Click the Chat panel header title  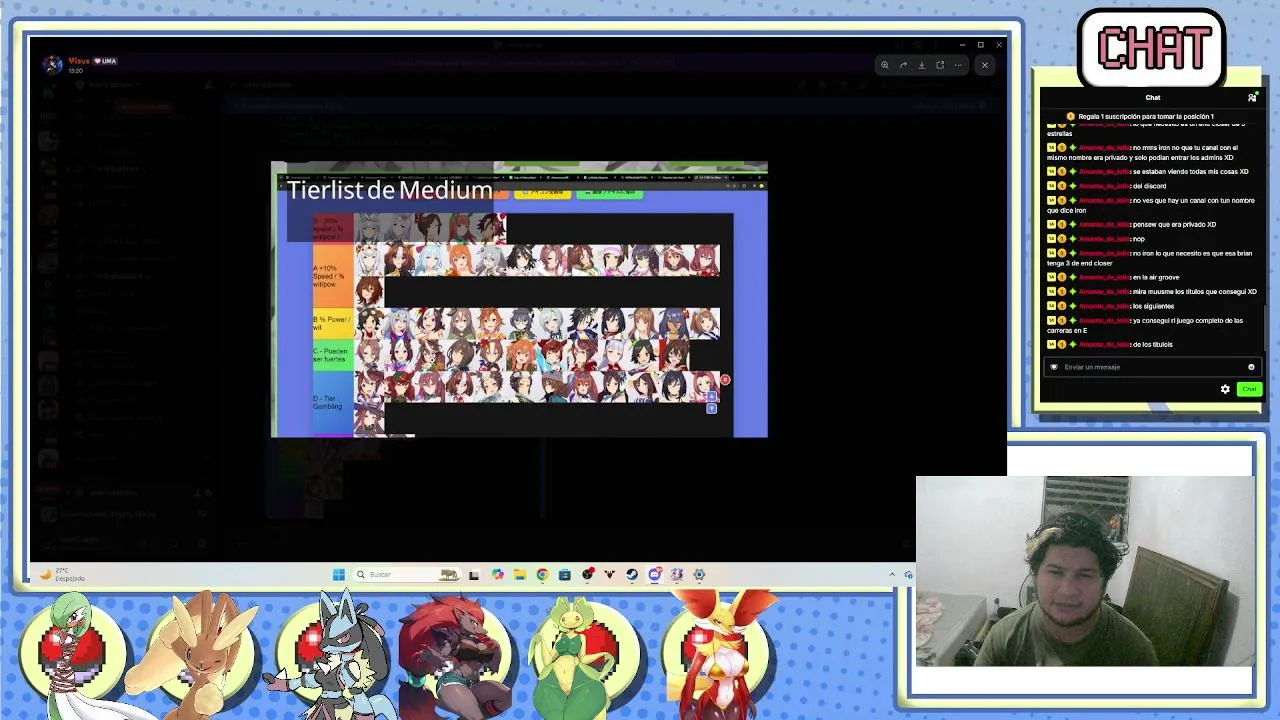click(1152, 97)
